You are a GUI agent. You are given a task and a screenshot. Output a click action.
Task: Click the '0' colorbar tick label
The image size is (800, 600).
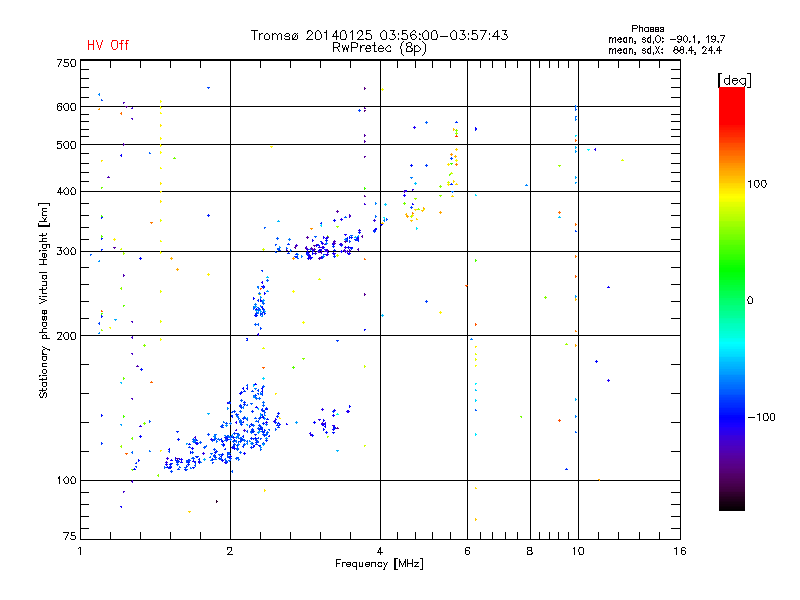pos(749,300)
